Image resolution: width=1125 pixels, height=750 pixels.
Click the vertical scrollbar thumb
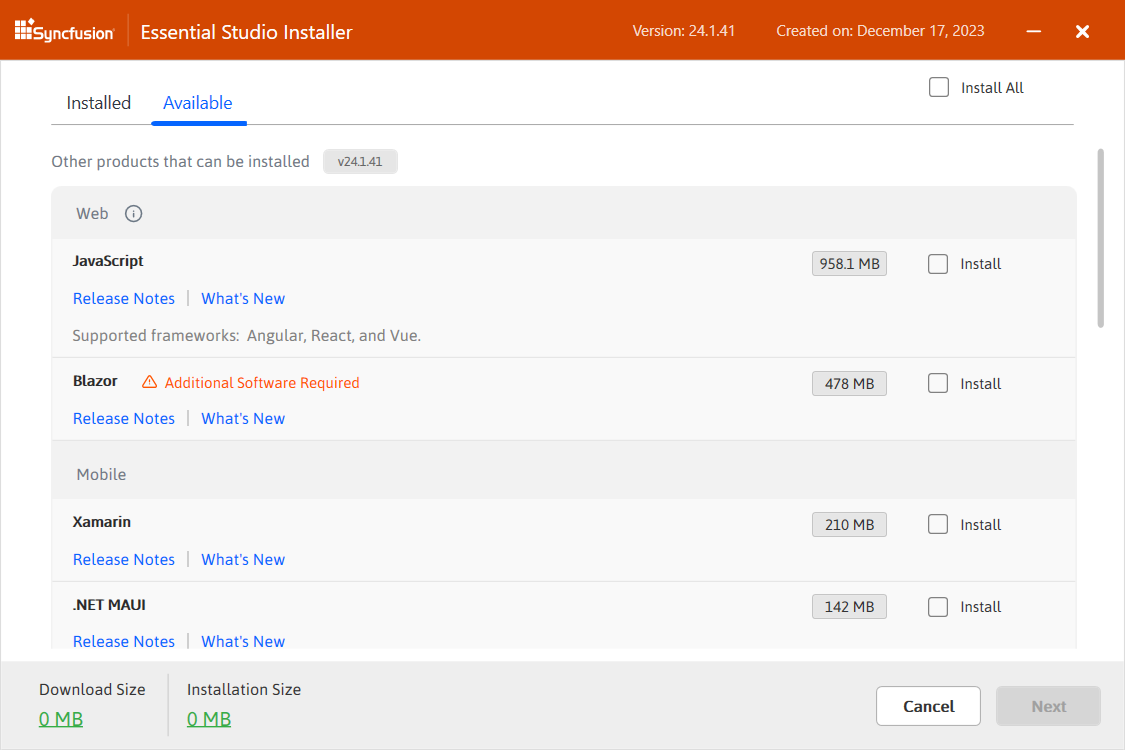(x=1101, y=238)
